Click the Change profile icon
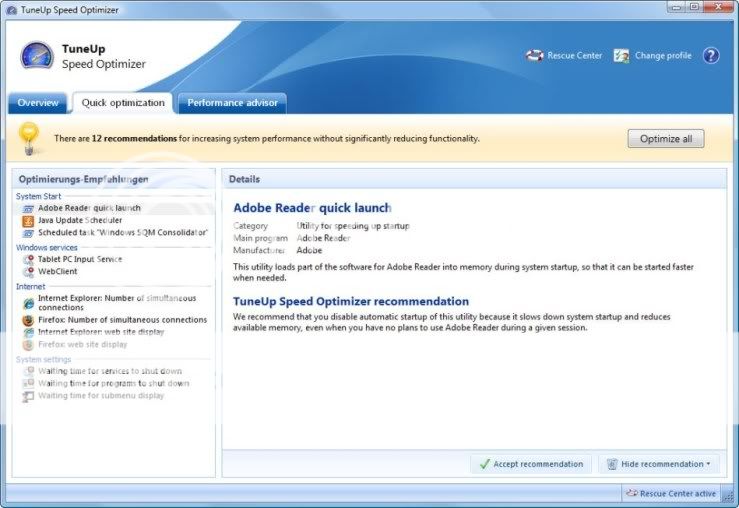739x508 pixels. (621, 56)
